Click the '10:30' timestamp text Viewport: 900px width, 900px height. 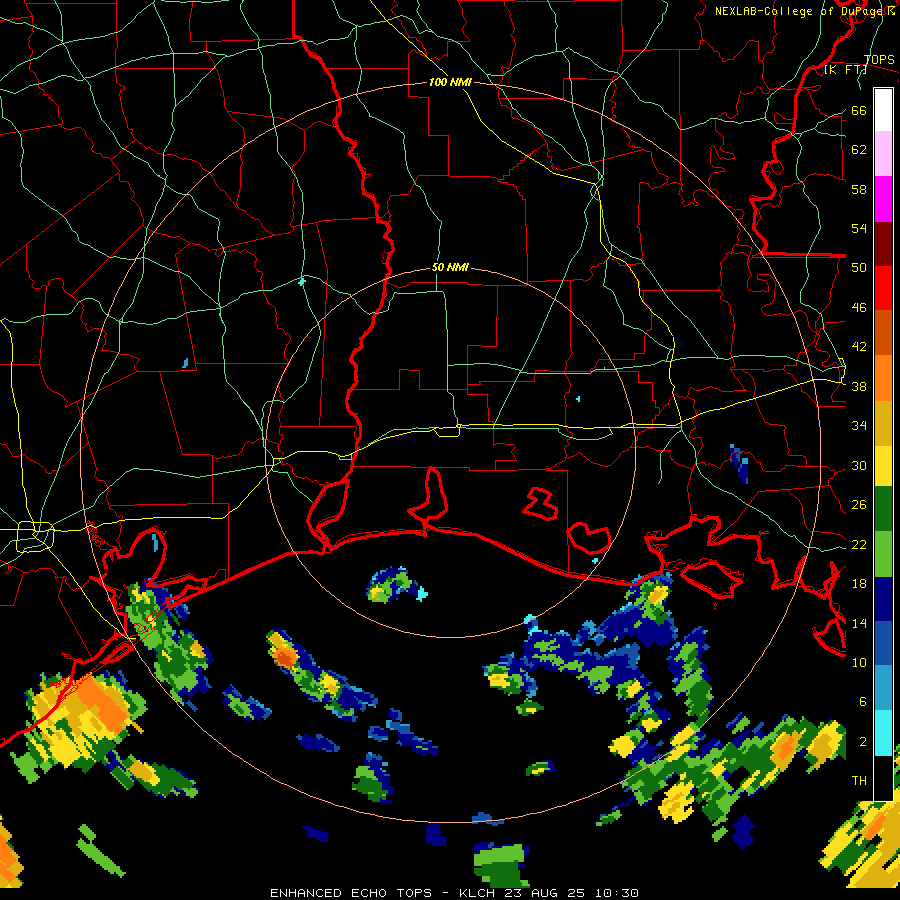click(x=616, y=893)
